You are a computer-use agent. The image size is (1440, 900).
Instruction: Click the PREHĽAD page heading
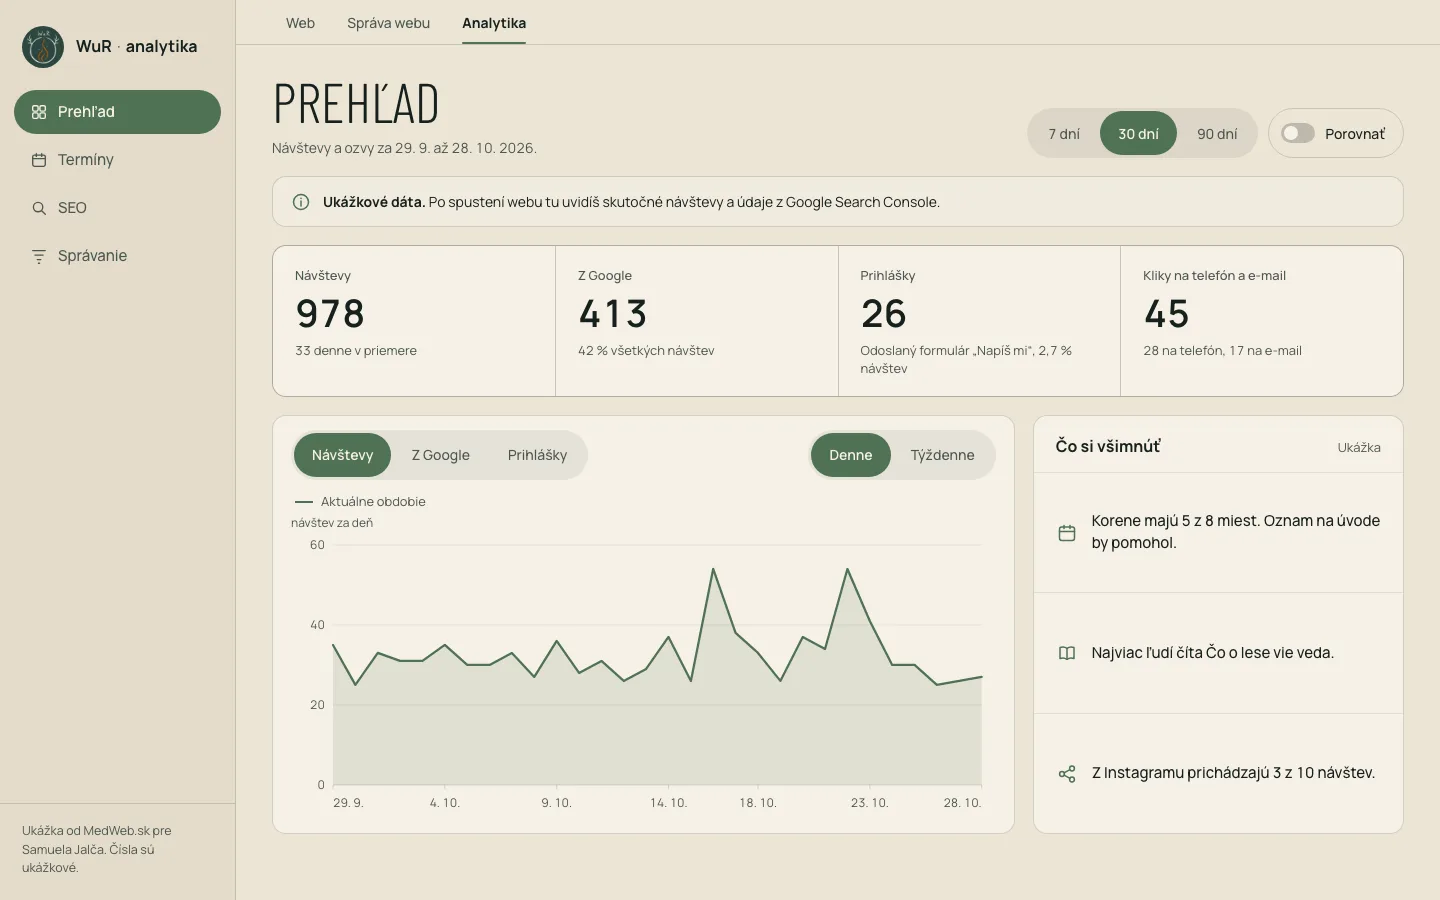tap(356, 104)
